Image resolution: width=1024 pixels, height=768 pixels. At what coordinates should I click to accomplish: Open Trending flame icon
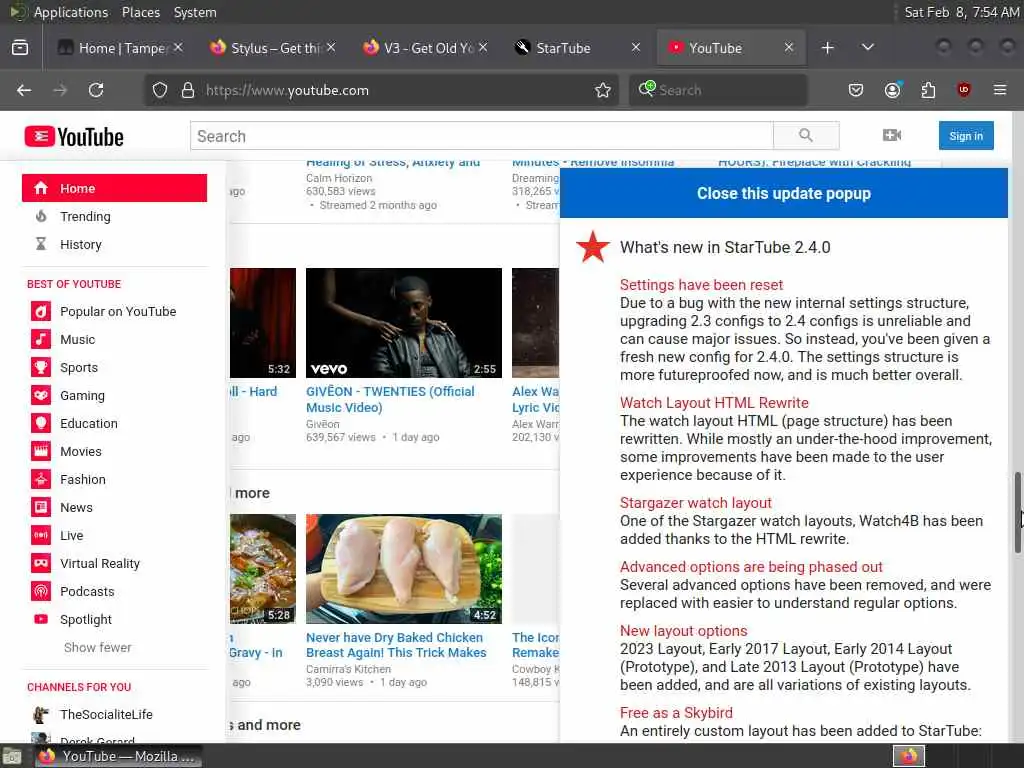pyautogui.click(x=40, y=216)
